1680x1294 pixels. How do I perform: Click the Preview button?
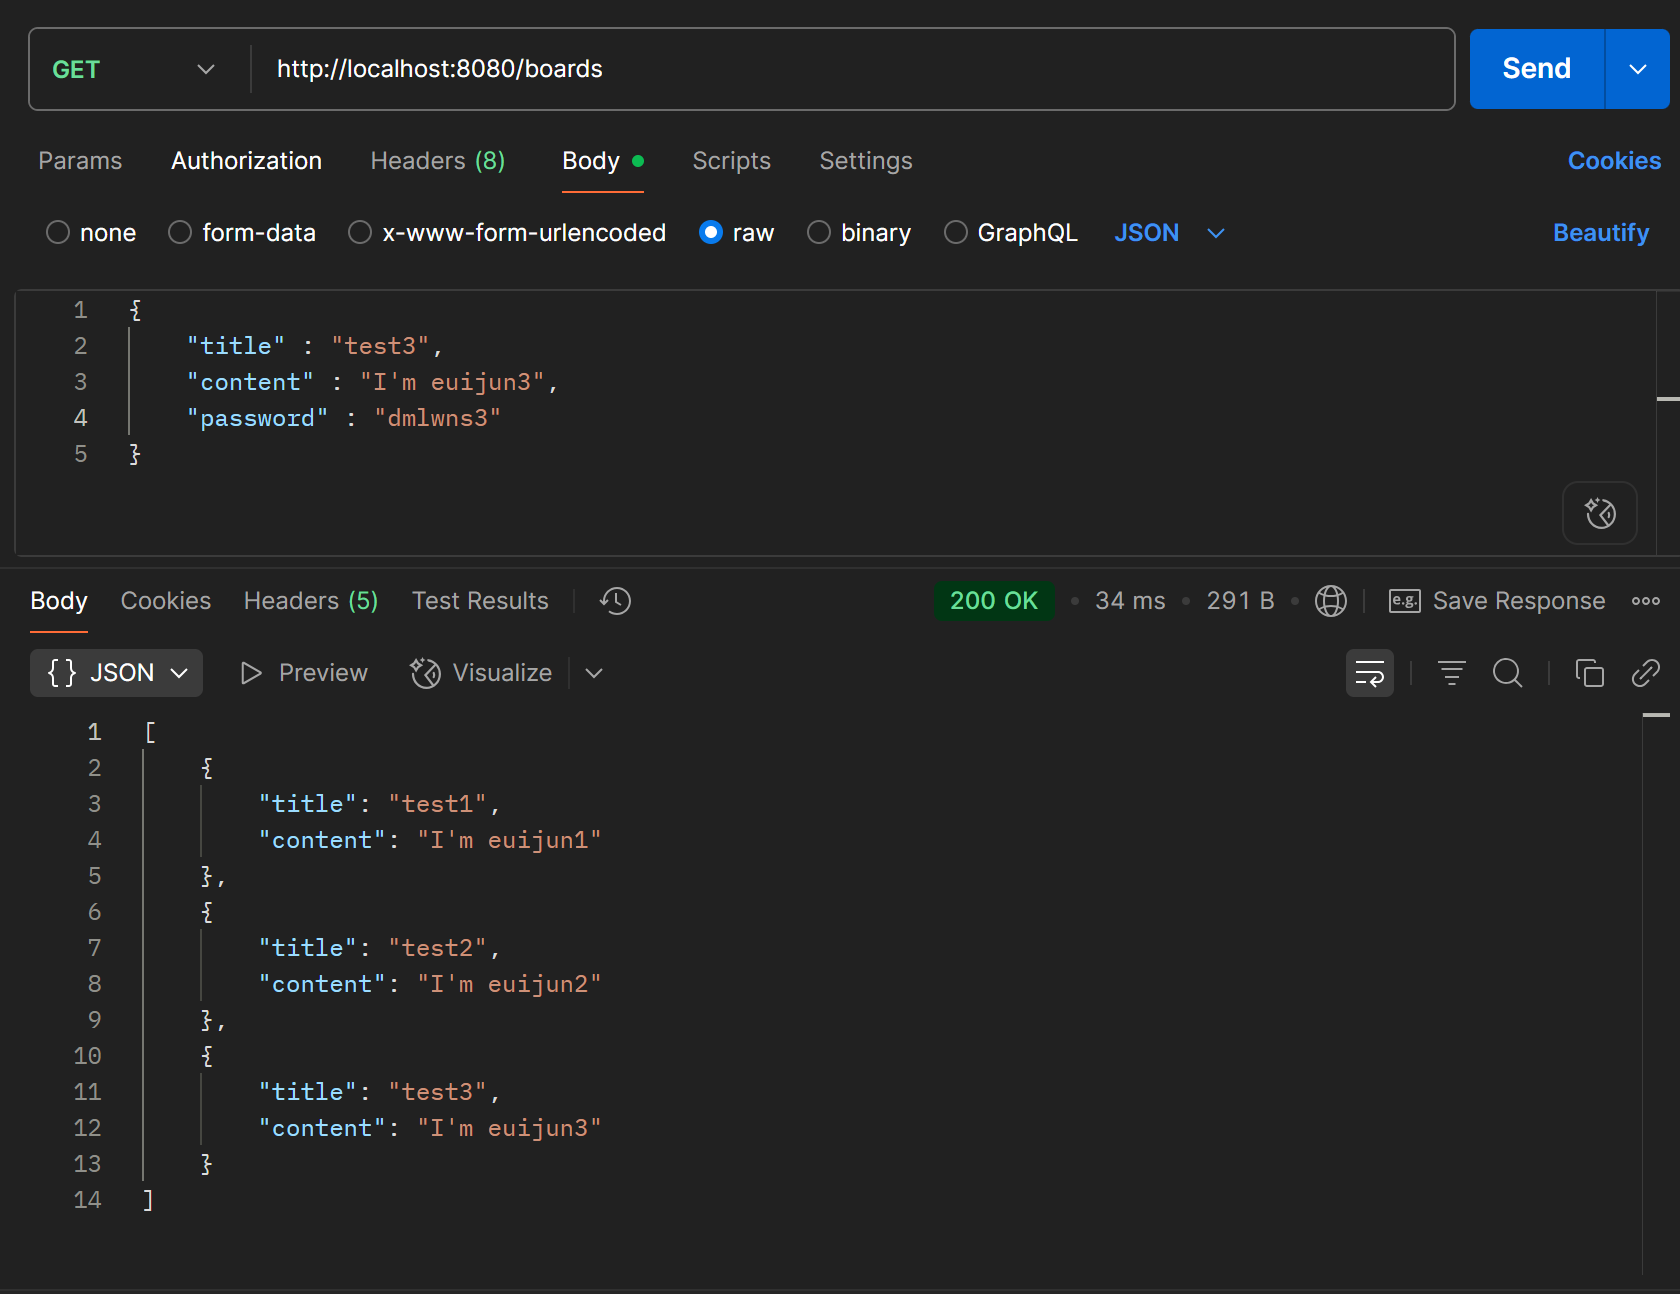coord(305,673)
